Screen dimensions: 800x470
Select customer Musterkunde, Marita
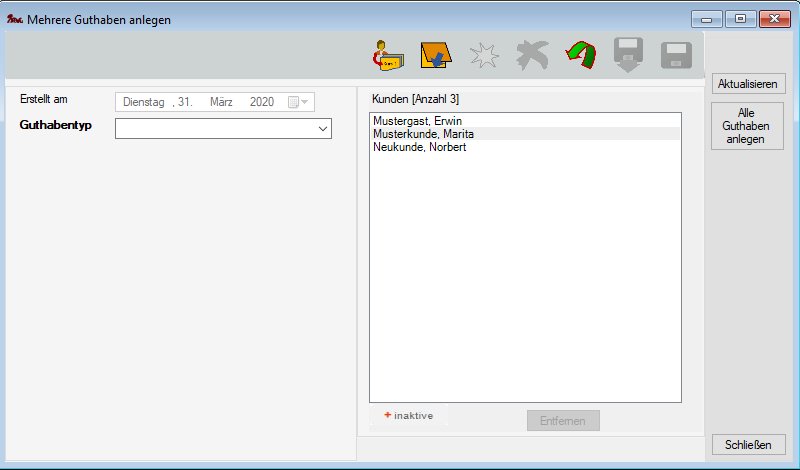[x=423, y=134]
